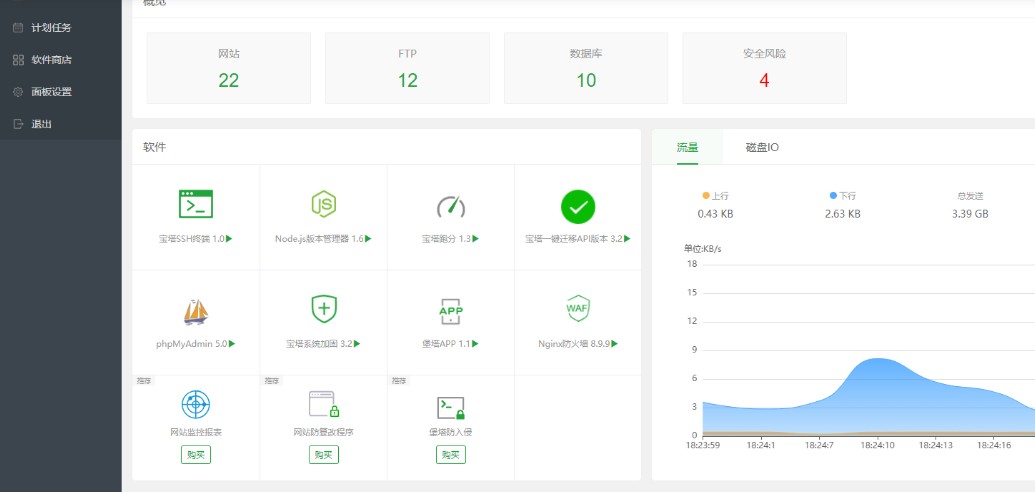Click the 网站防篡改程序 icon
Image resolution: width=1035 pixels, height=492 pixels.
(323, 405)
